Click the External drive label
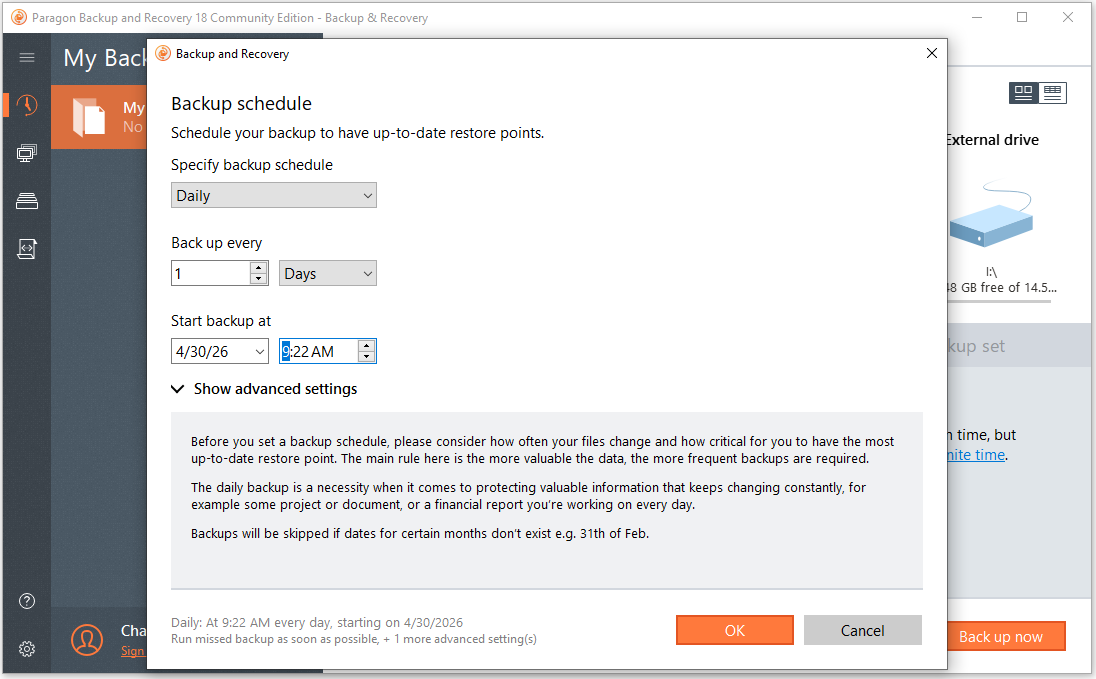 (992, 140)
